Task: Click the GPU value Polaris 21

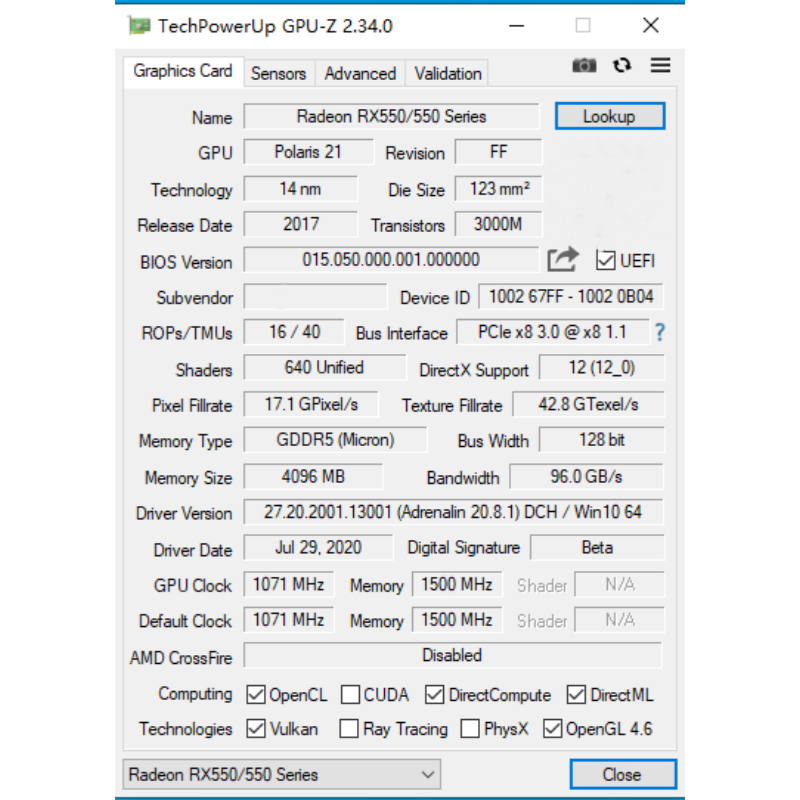Action: [308, 152]
